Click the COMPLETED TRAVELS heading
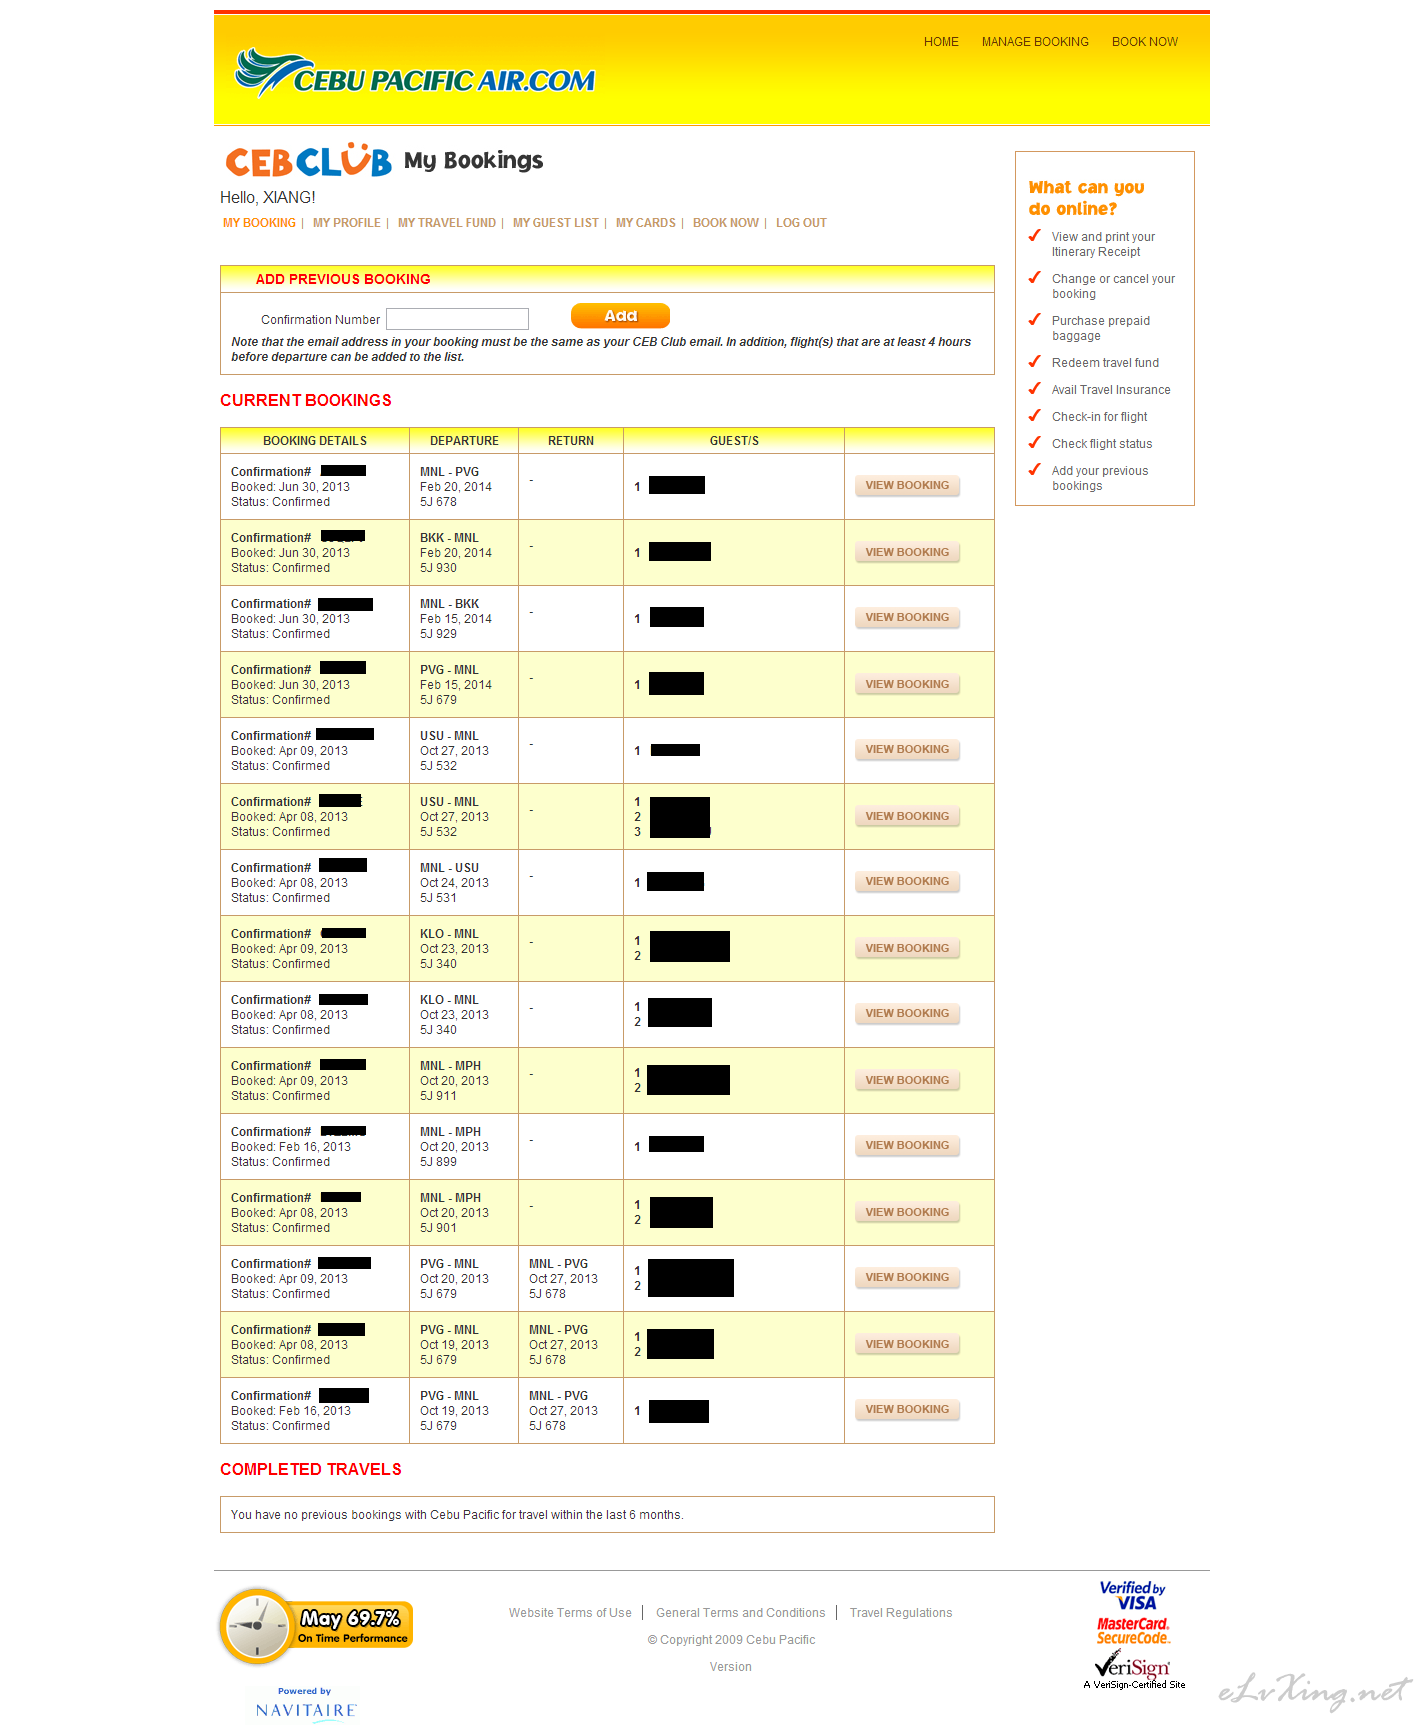The width and height of the screenshot is (1423, 1725). pyautogui.click(x=311, y=1469)
